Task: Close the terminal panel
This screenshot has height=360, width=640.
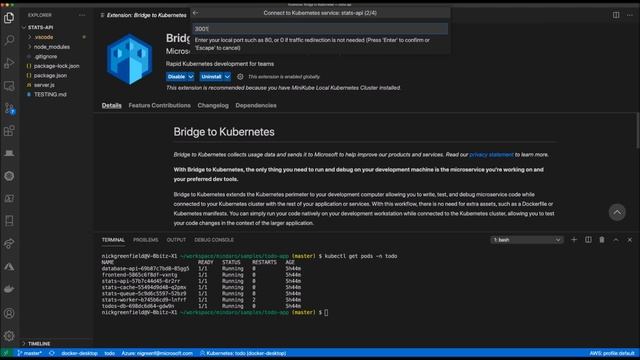Action: pos(630,240)
